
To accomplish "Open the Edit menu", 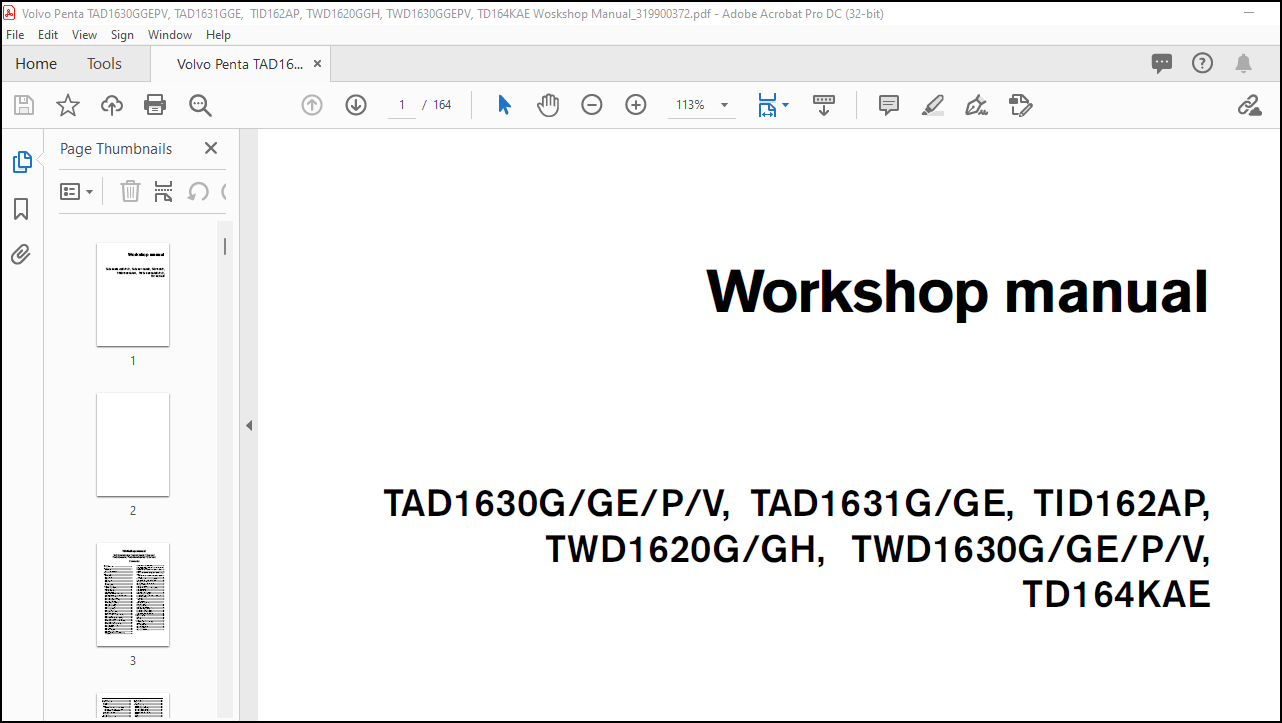I will coord(48,34).
